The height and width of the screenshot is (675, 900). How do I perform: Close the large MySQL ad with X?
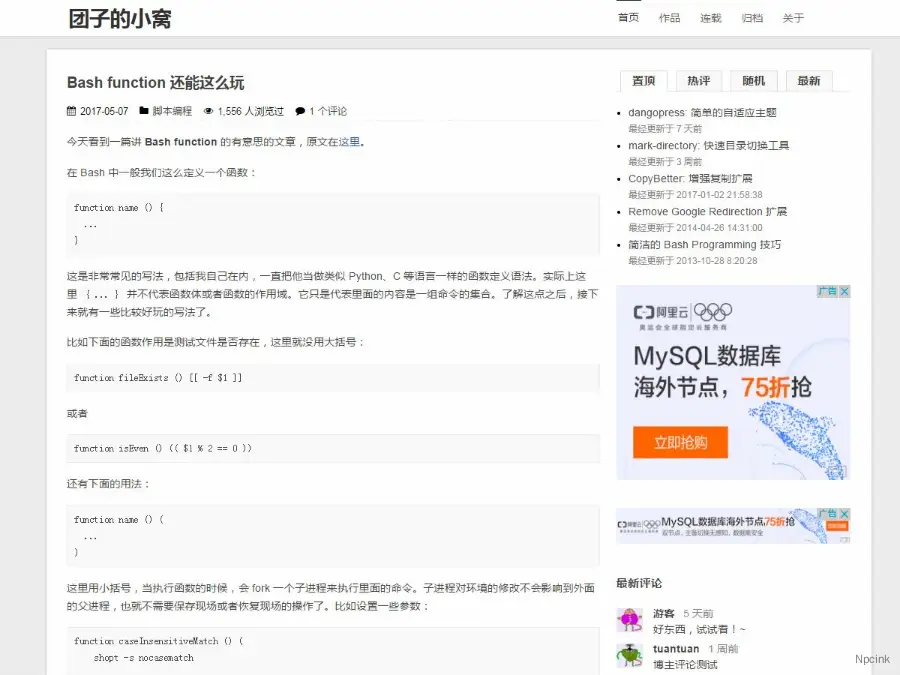(x=844, y=292)
